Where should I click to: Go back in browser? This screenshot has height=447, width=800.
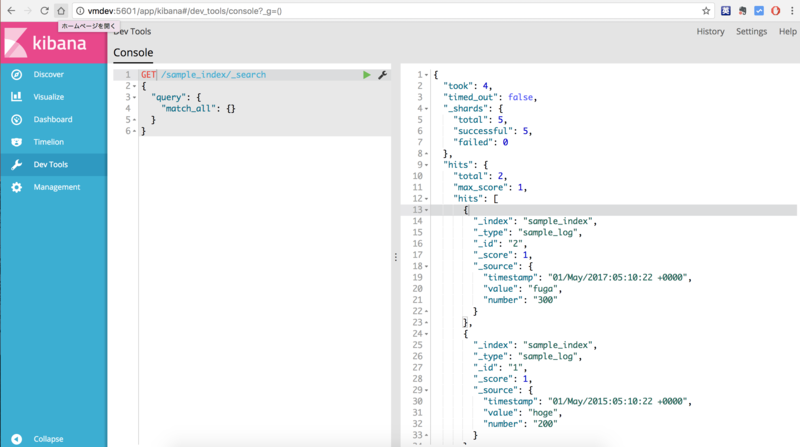[11, 11]
